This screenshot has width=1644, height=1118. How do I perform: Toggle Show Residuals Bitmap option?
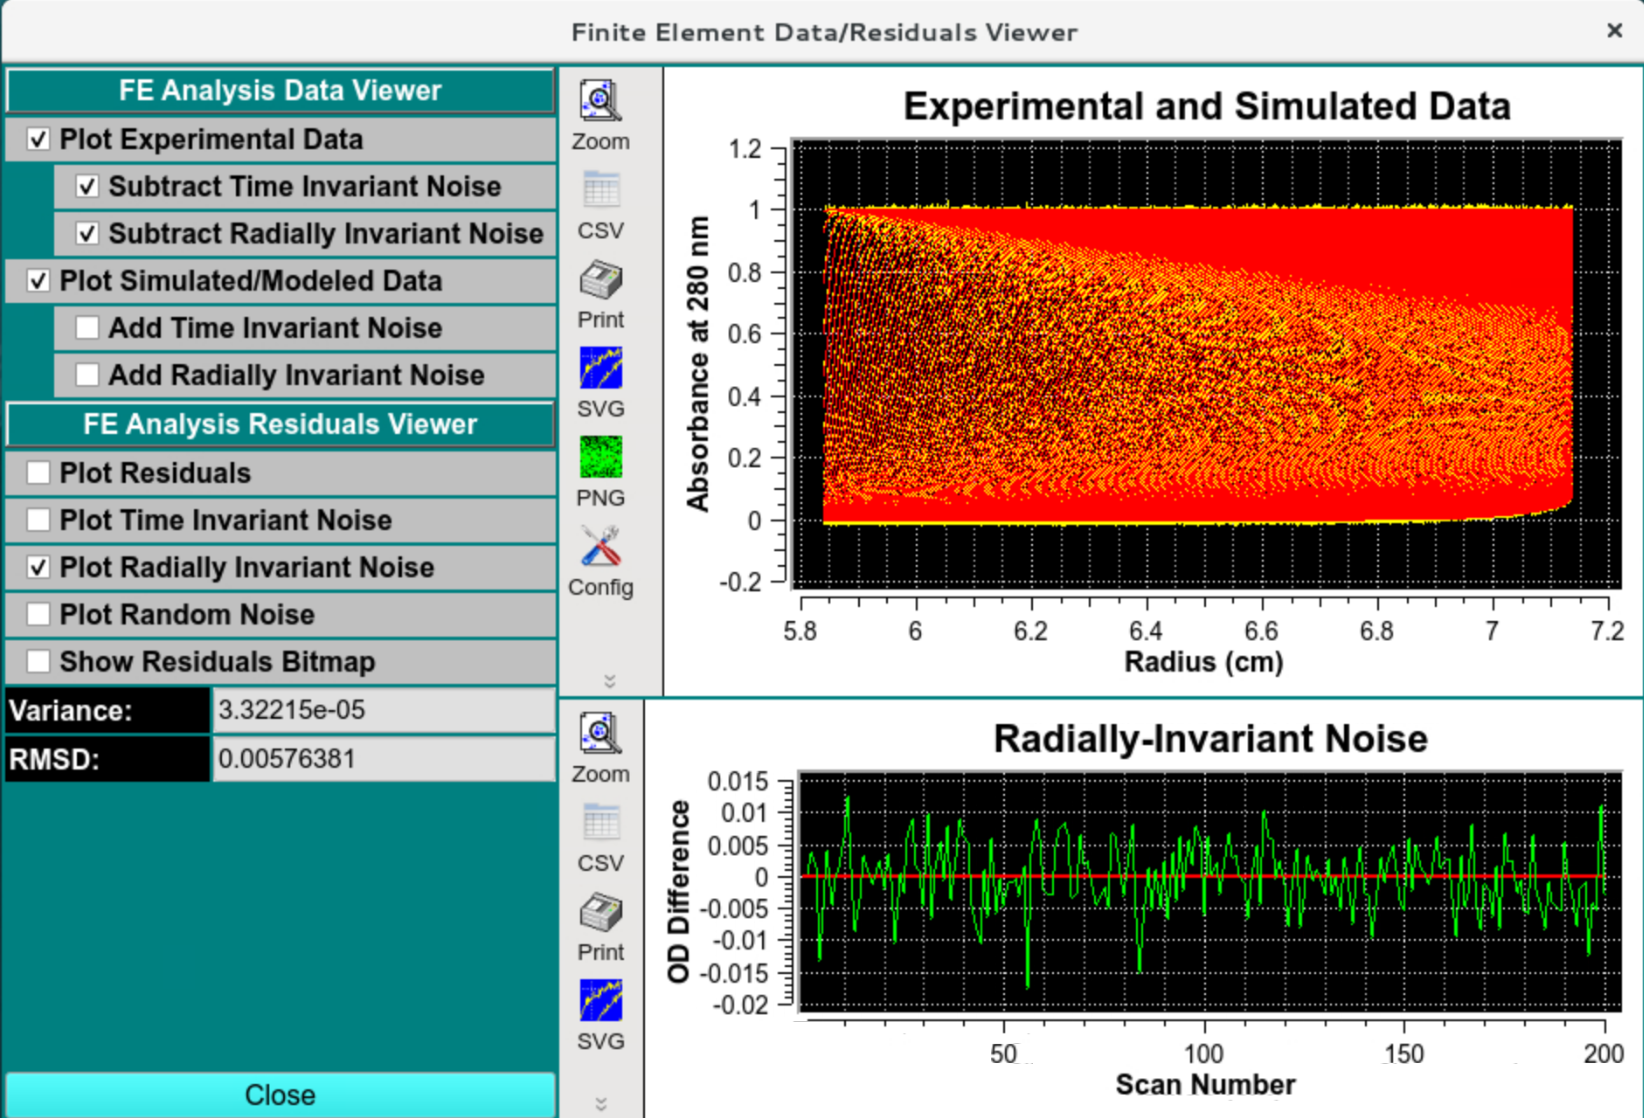(38, 662)
